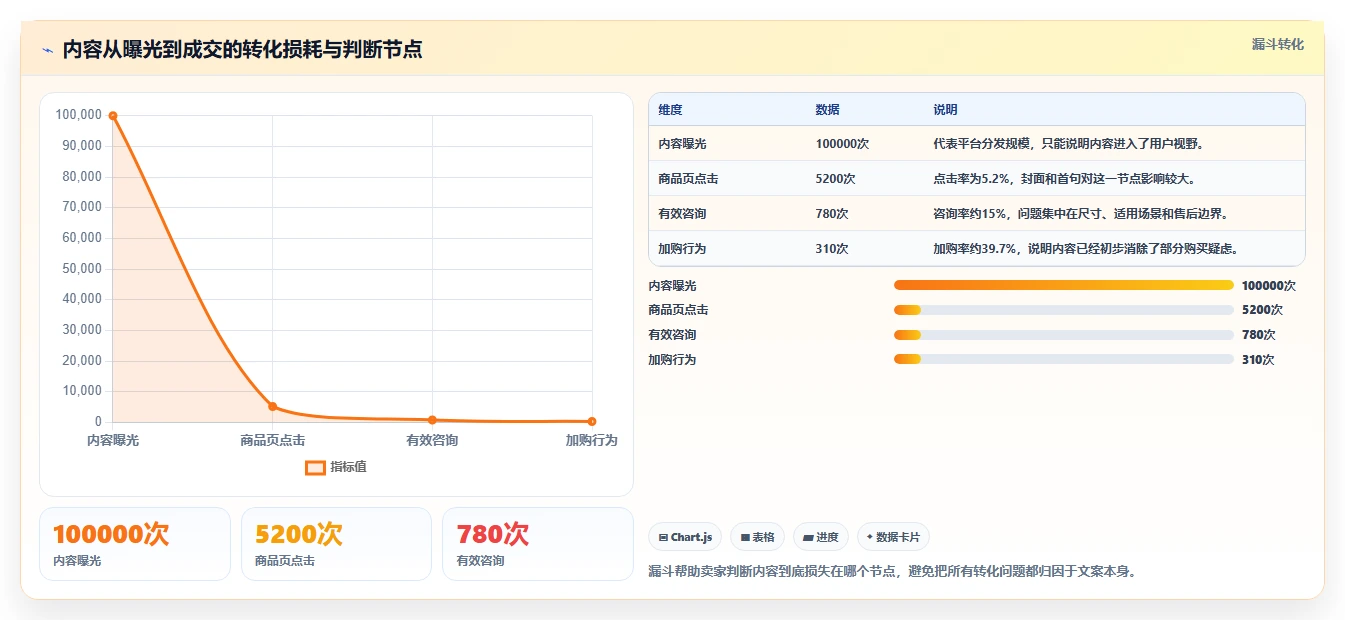Click the 说明 table header
This screenshot has height=620, width=1345.
click(x=945, y=110)
